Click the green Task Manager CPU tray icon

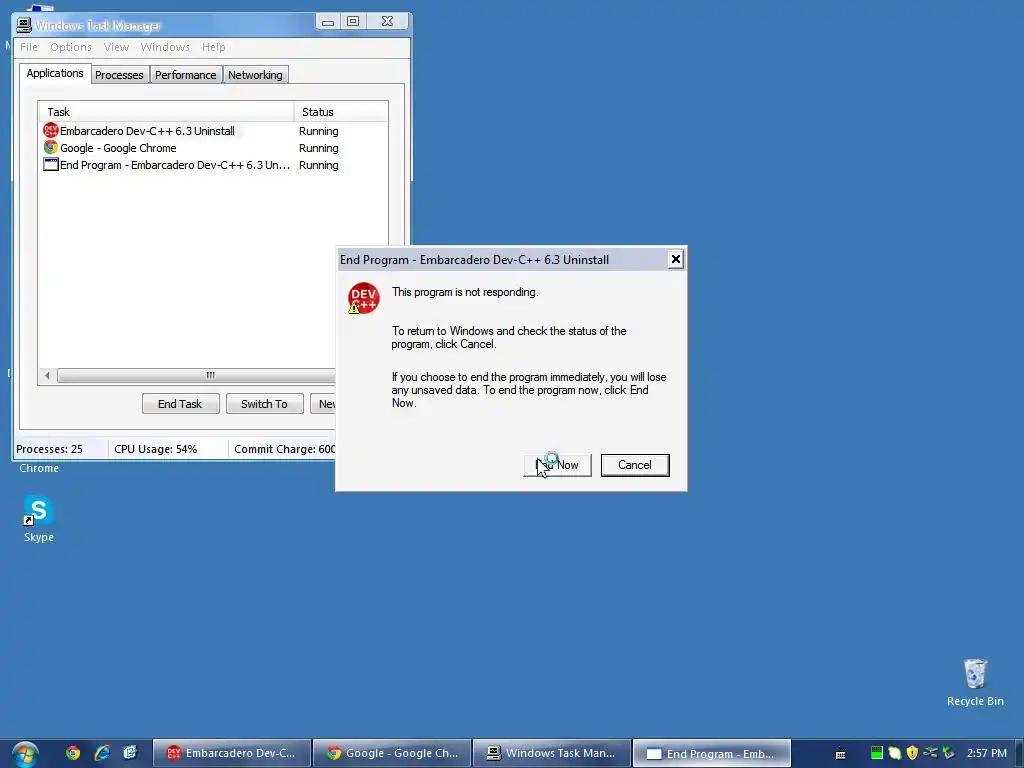(x=876, y=753)
